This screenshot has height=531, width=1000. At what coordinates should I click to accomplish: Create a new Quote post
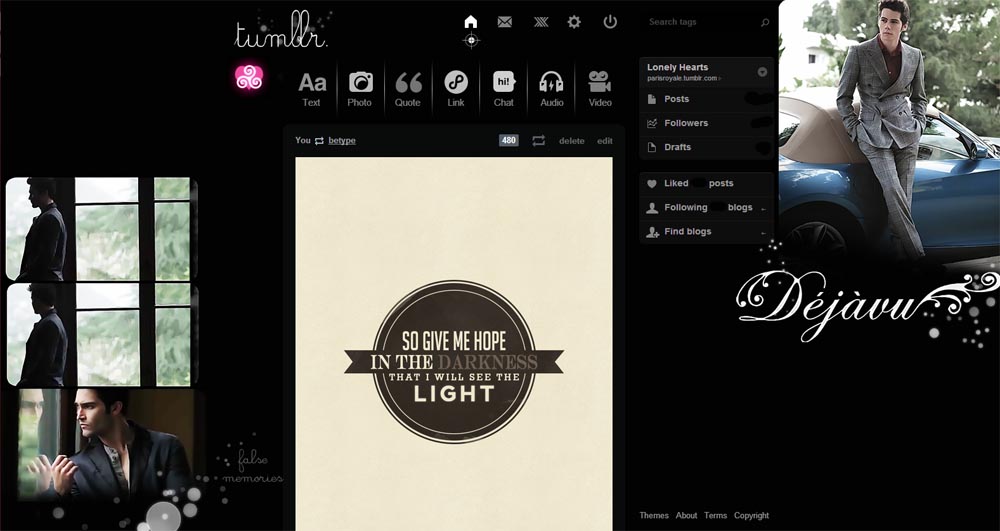click(x=408, y=89)
